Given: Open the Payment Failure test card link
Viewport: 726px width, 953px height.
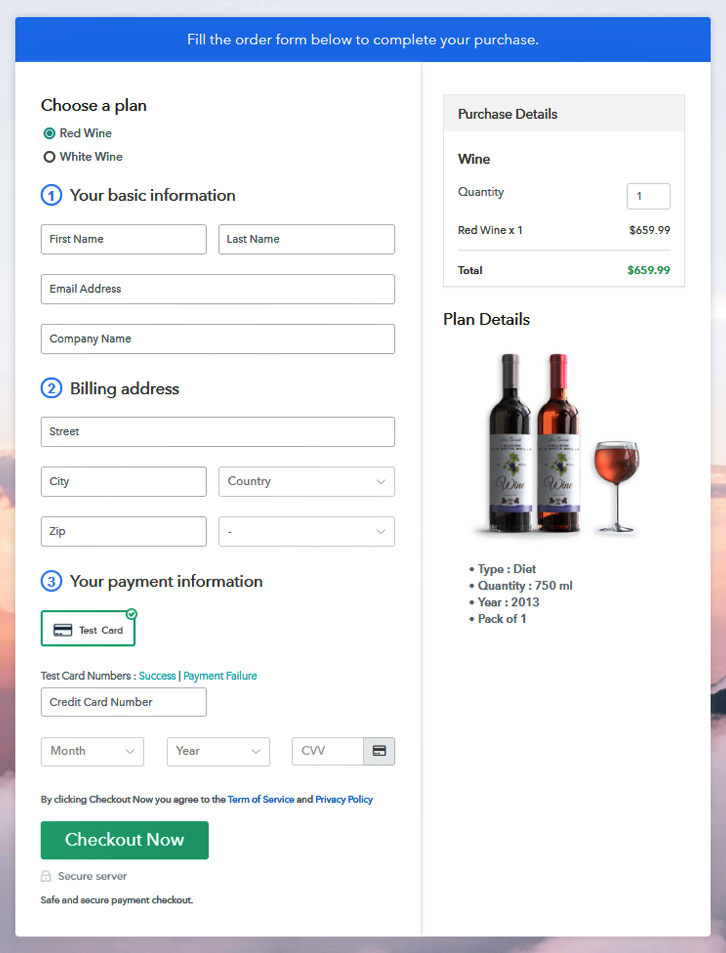Looking at the screenshot, I should 220,676.
